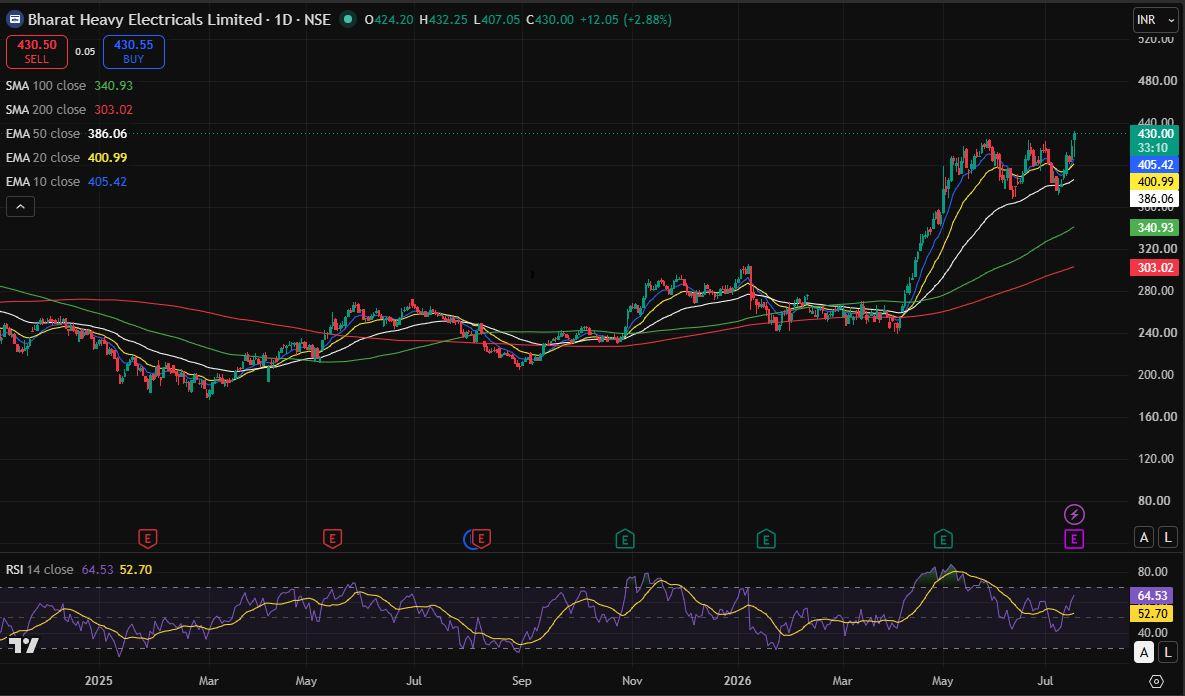This screenshot has width=1185, height=696.
Task: Click the 1D interval text in title
Action: click(x=283, y=20)
